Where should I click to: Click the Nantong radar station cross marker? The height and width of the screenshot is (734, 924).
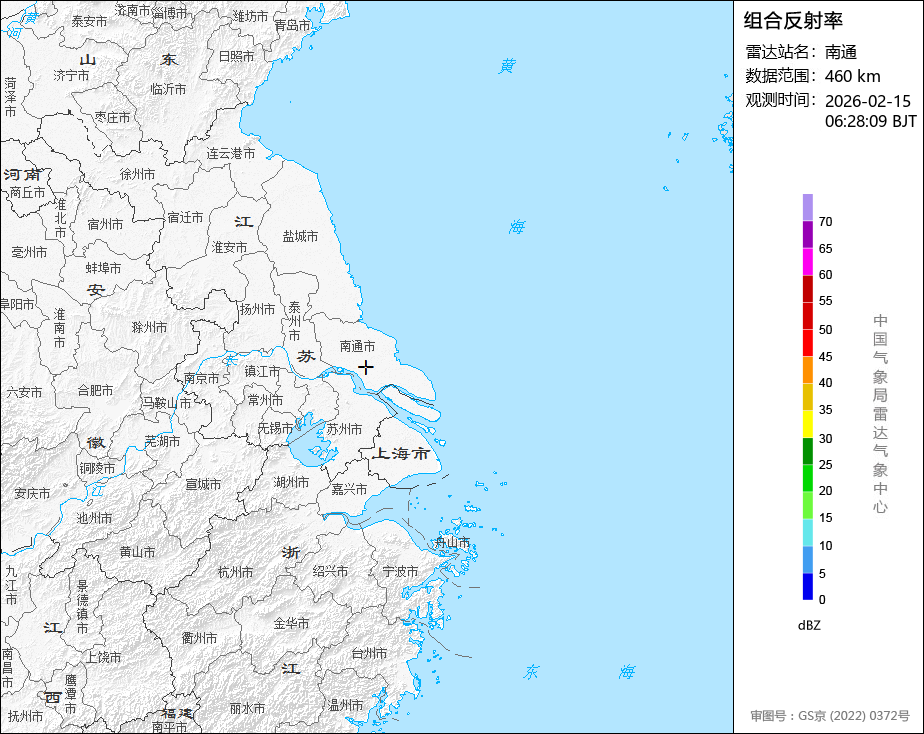click(366, 367)
